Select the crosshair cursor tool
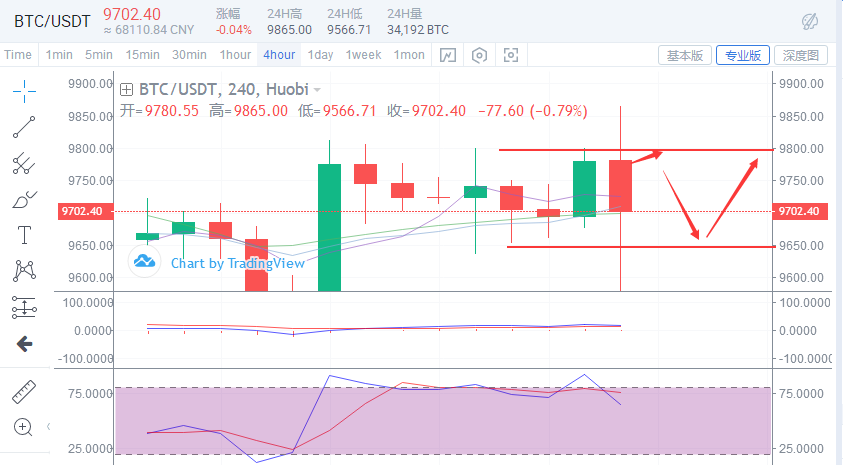The height and width of the screenshot is (465, 843). [24, 91]
